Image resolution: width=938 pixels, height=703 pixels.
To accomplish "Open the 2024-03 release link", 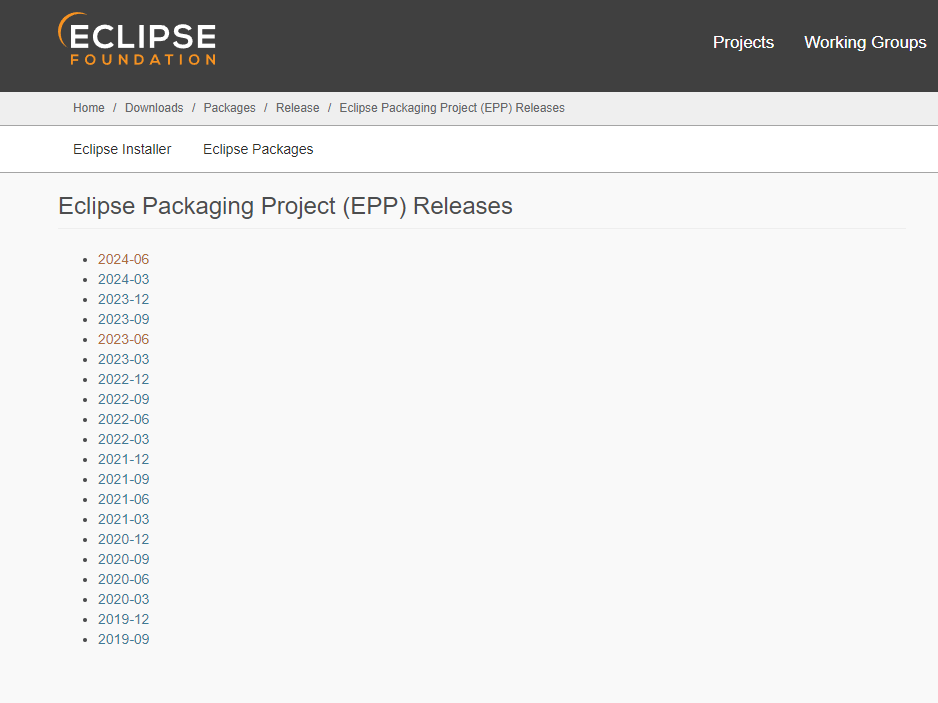I will click(123, 279).
